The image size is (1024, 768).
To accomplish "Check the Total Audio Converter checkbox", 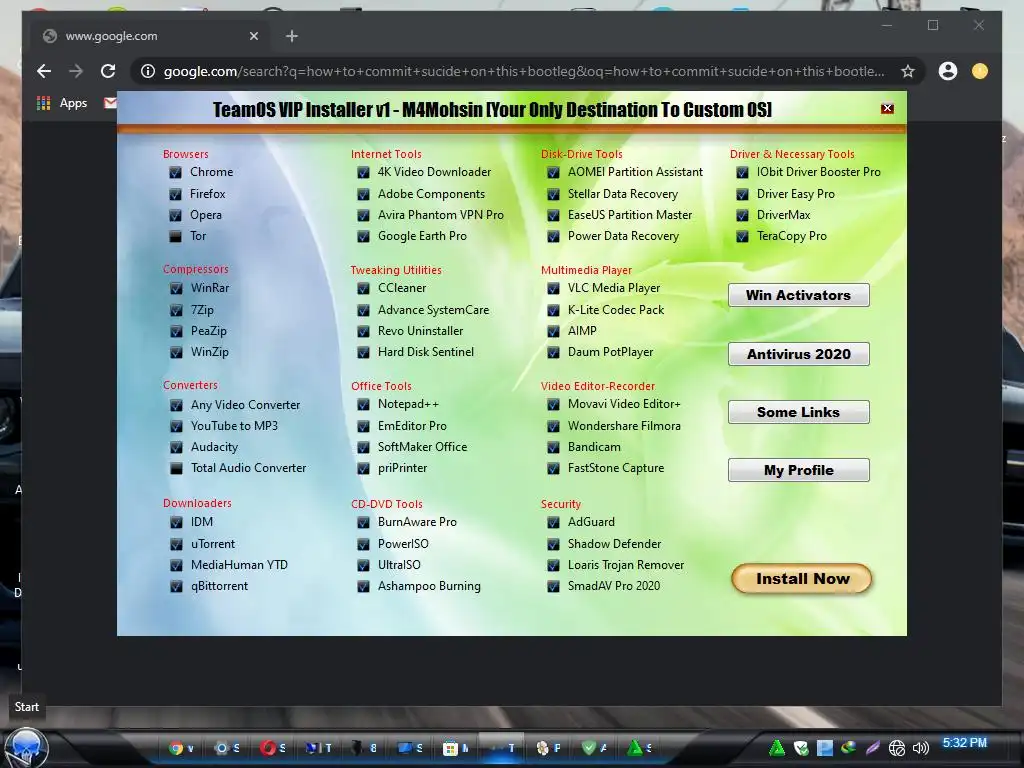I will pyautogui.click(x=176, y=468).
